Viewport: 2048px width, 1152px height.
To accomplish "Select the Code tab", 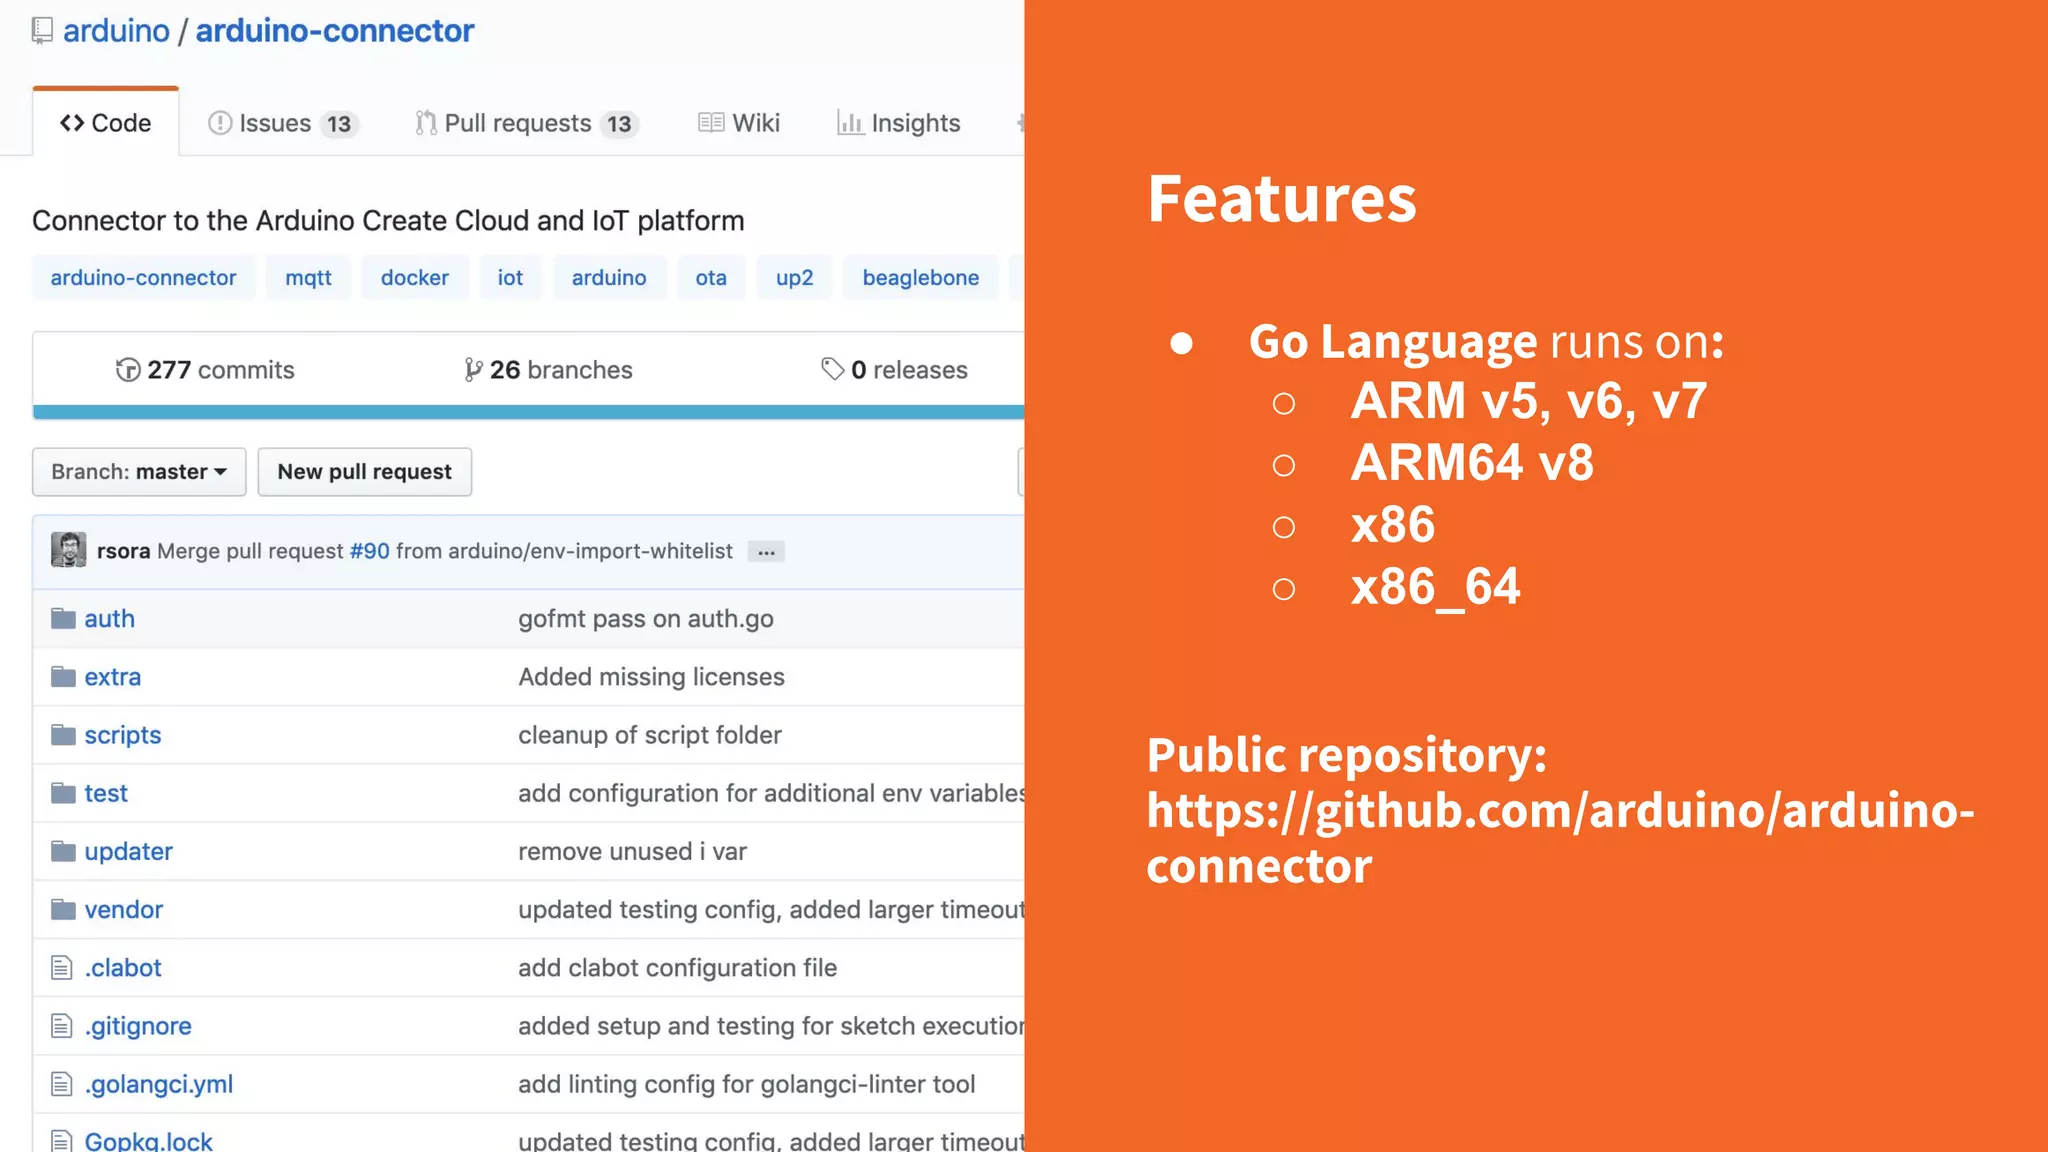I will coord(106,123).
